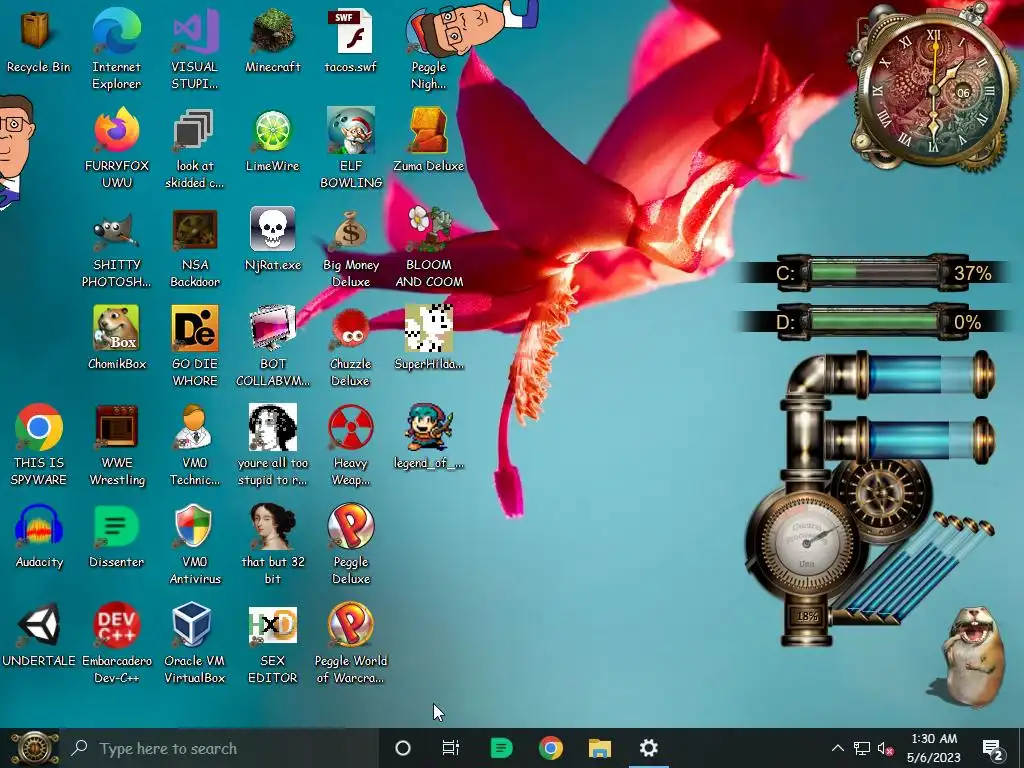This screenshot has width=1024, height=768.
Task: Open the VISUAL STUPI... Visual Studio shortcut
Action: pos(194,48)
